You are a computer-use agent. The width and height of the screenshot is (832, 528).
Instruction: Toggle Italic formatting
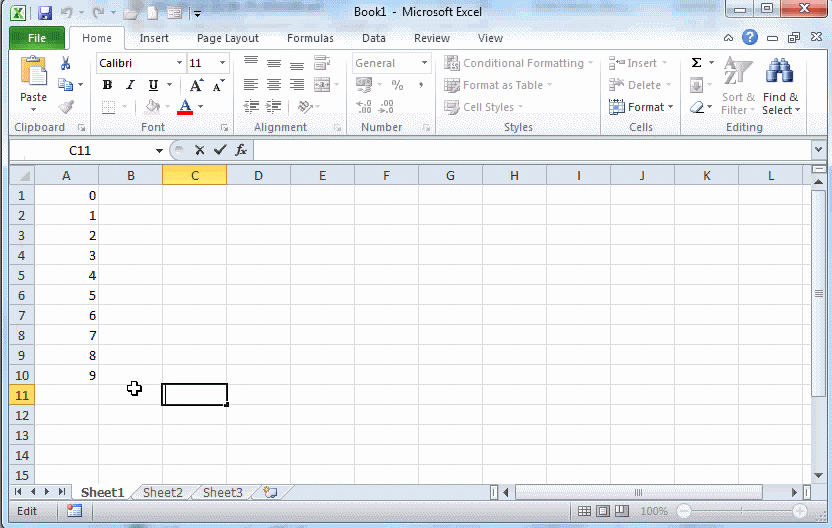coord(131,85)
